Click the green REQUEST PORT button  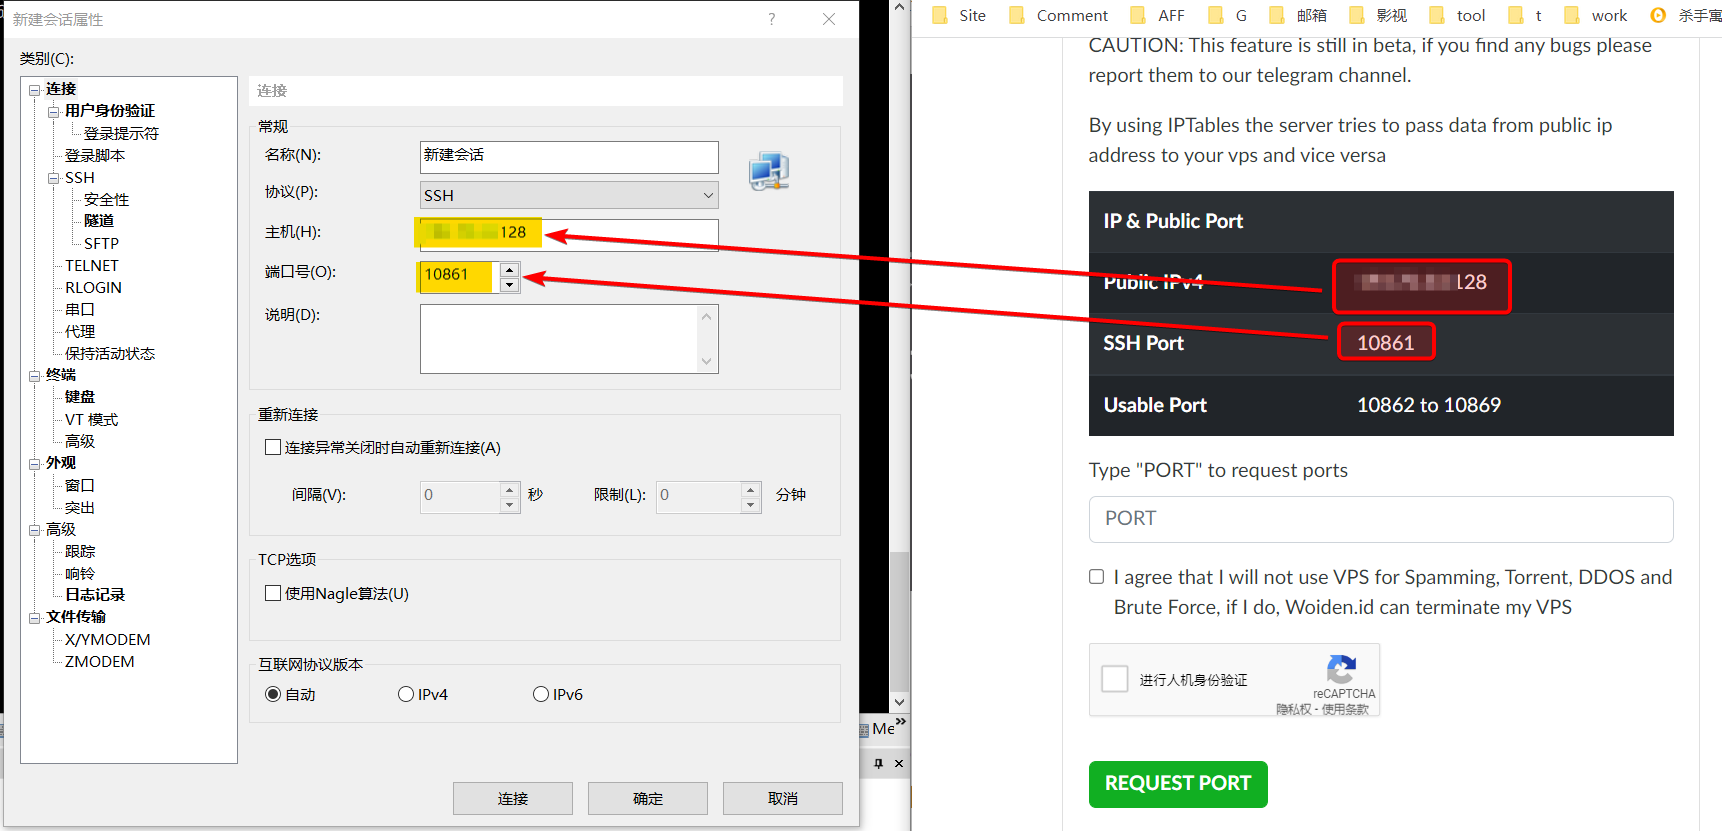coord(1177,783)
